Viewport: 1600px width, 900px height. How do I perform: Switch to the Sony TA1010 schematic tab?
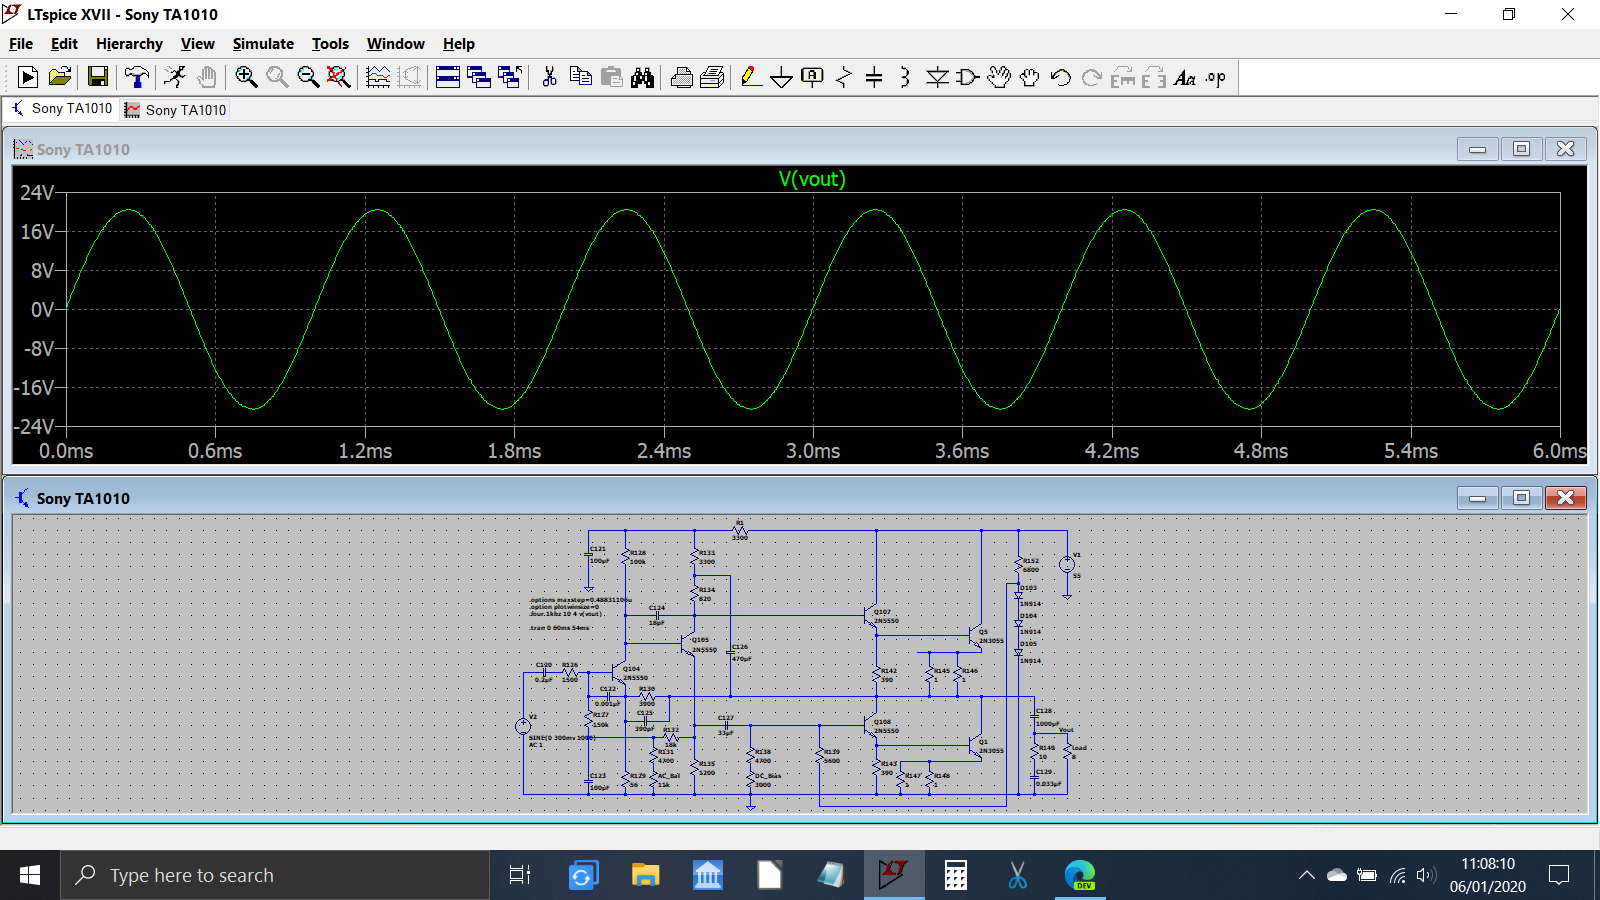click(62, 108)
